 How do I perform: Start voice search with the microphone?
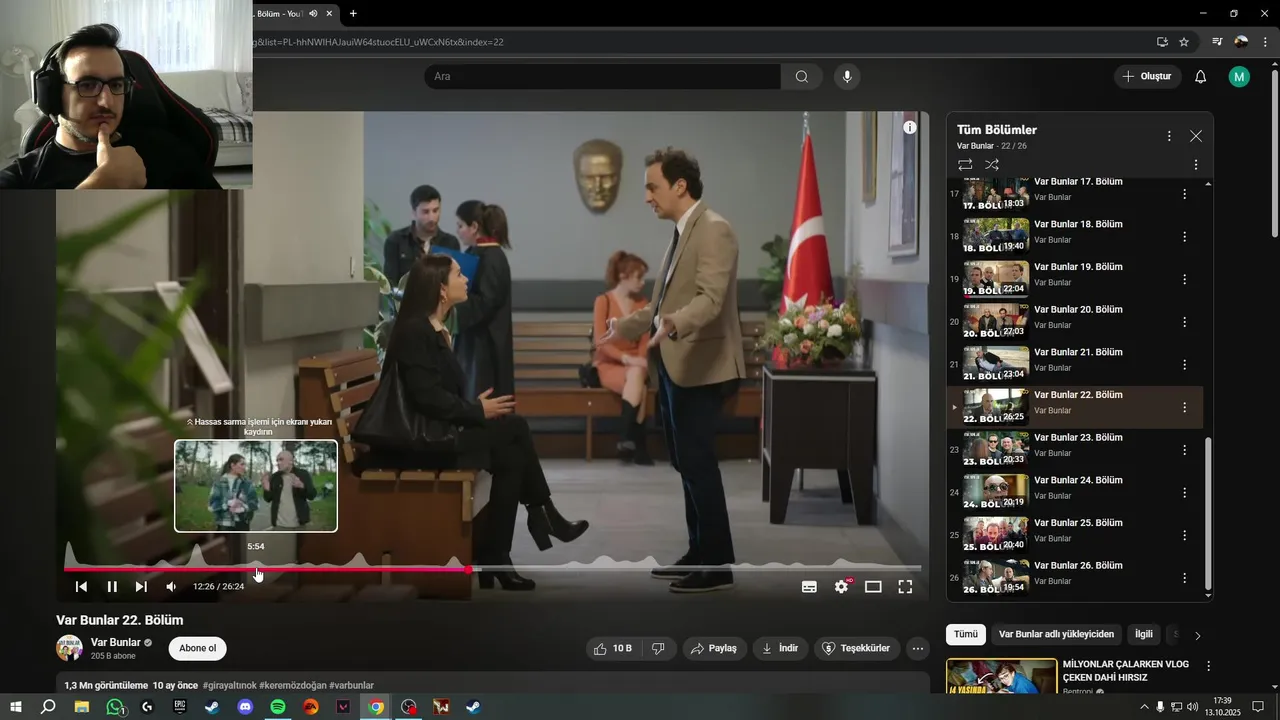847,76
